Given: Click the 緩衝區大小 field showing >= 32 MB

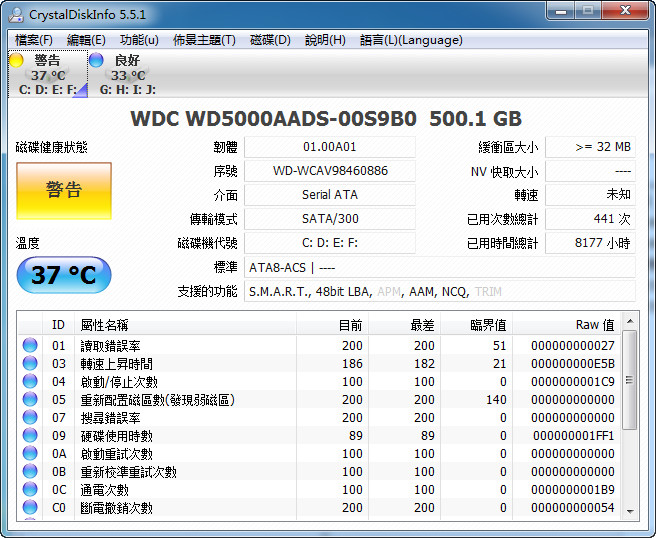Looking at the screenshot, I should (590, 147).
